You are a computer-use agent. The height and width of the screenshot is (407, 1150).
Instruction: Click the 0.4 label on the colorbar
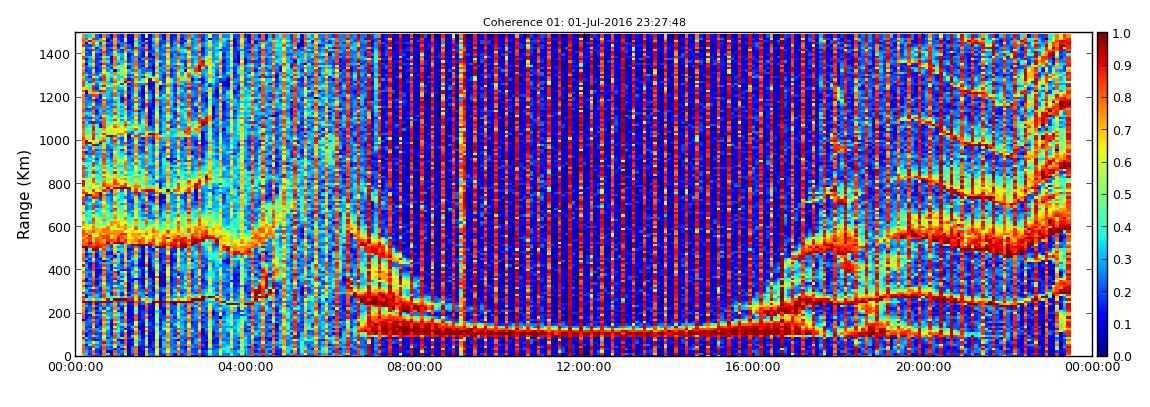point(1121,227)
